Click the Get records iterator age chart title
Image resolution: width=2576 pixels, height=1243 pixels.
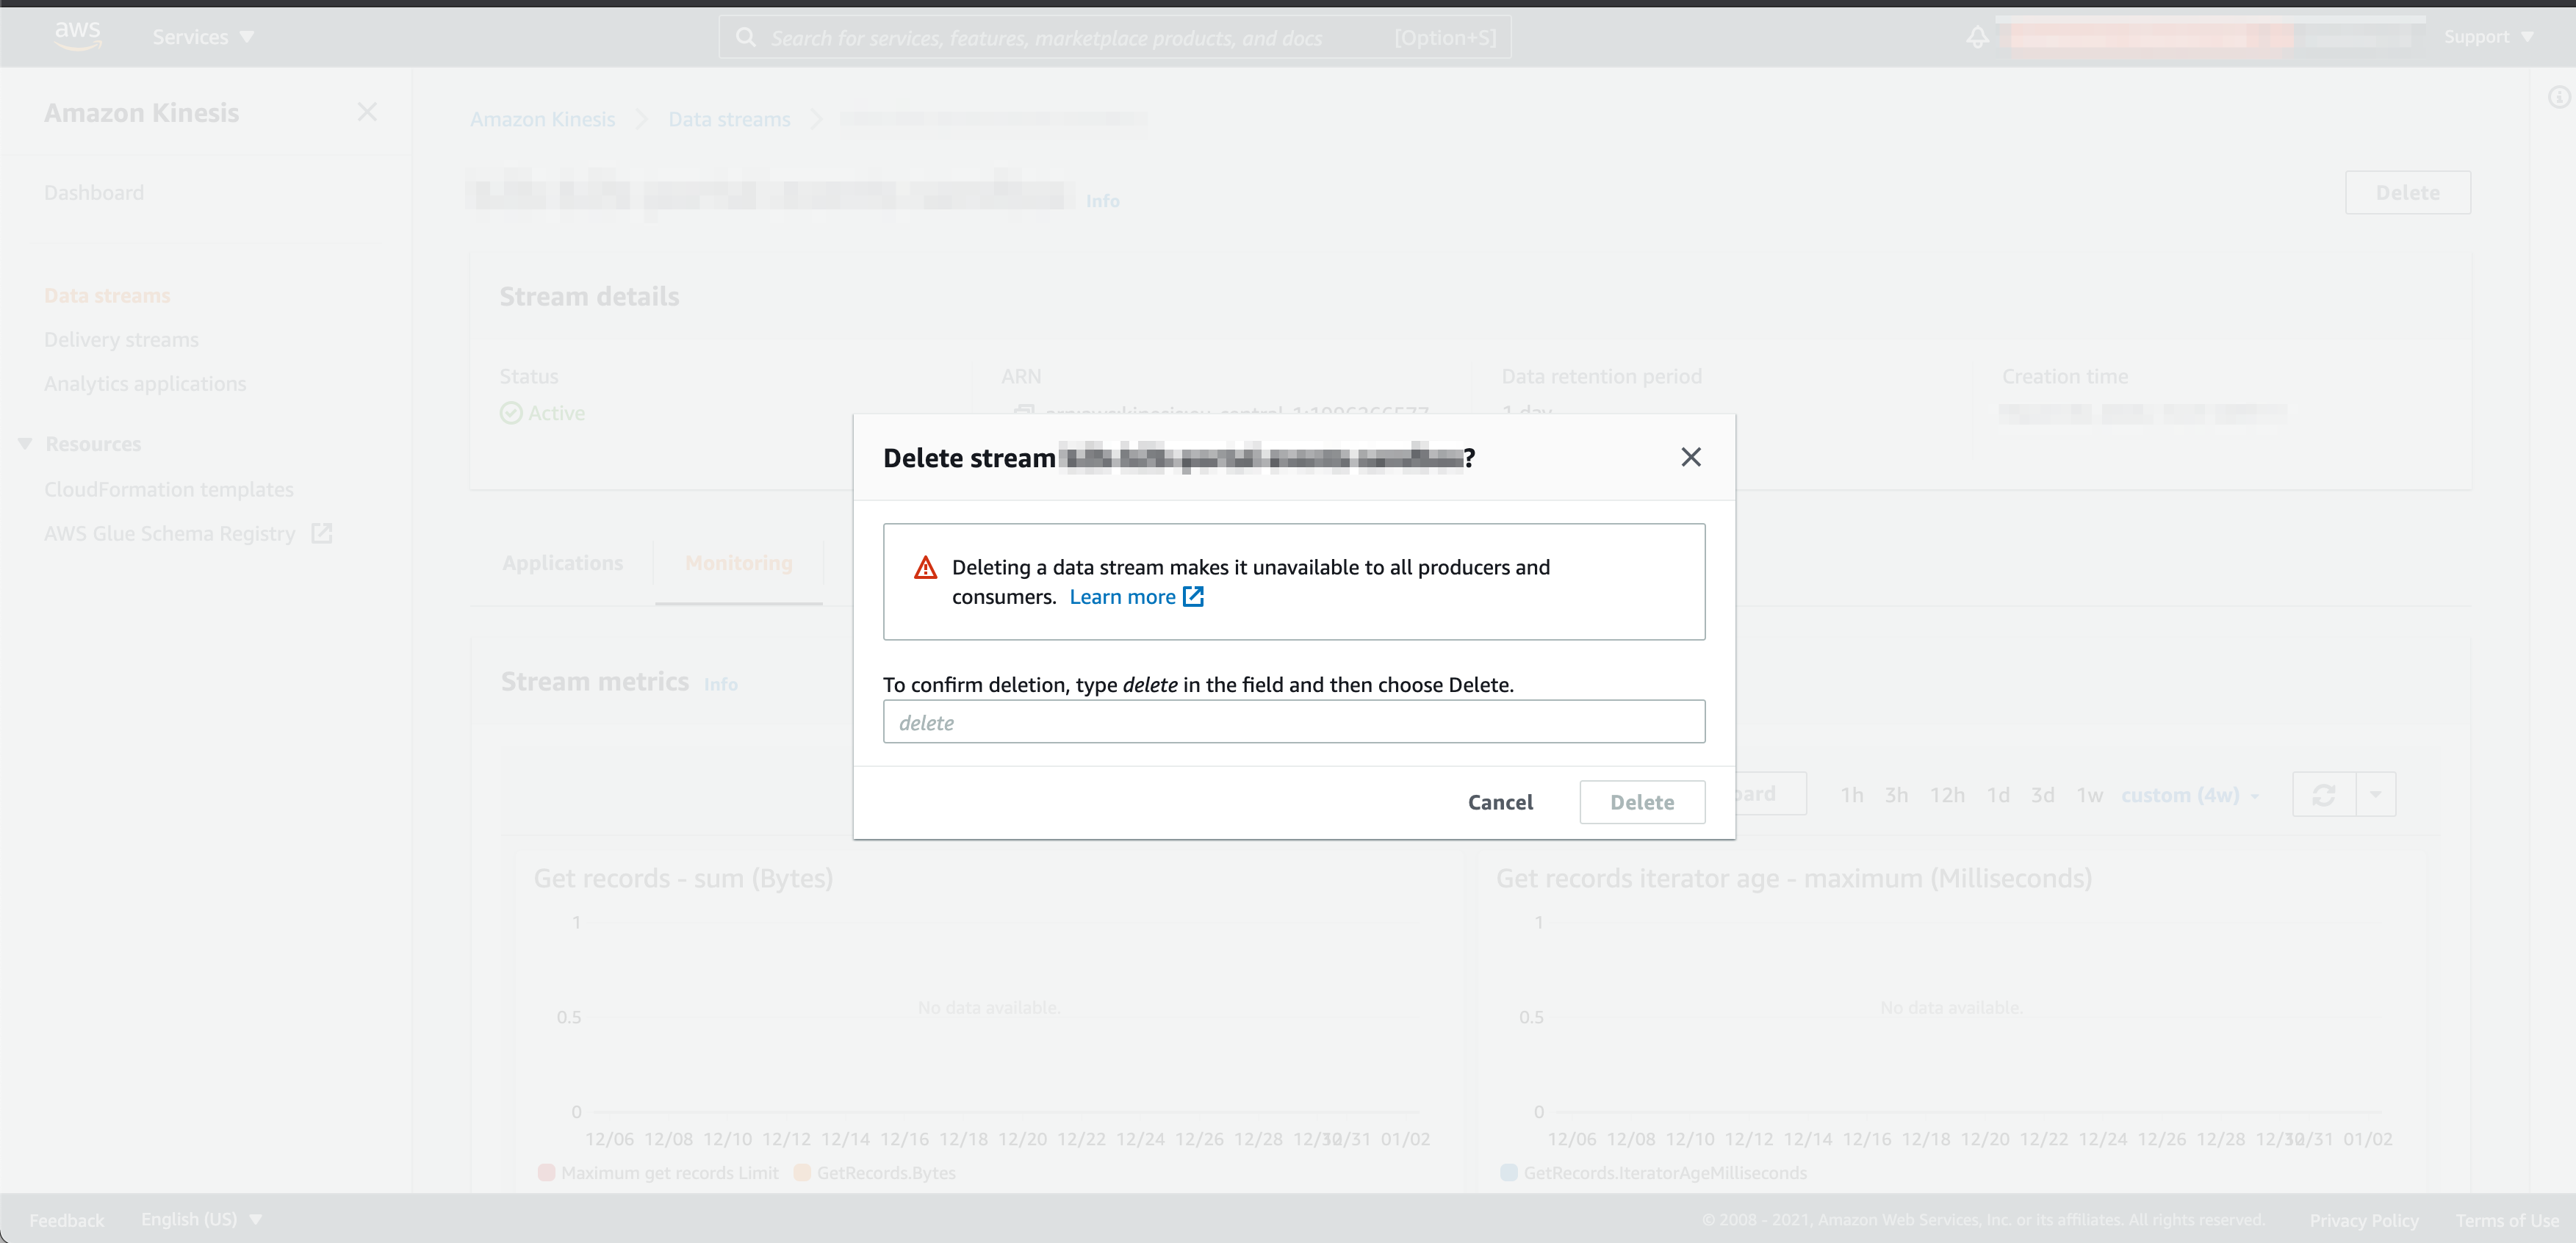pos(1794,878)
